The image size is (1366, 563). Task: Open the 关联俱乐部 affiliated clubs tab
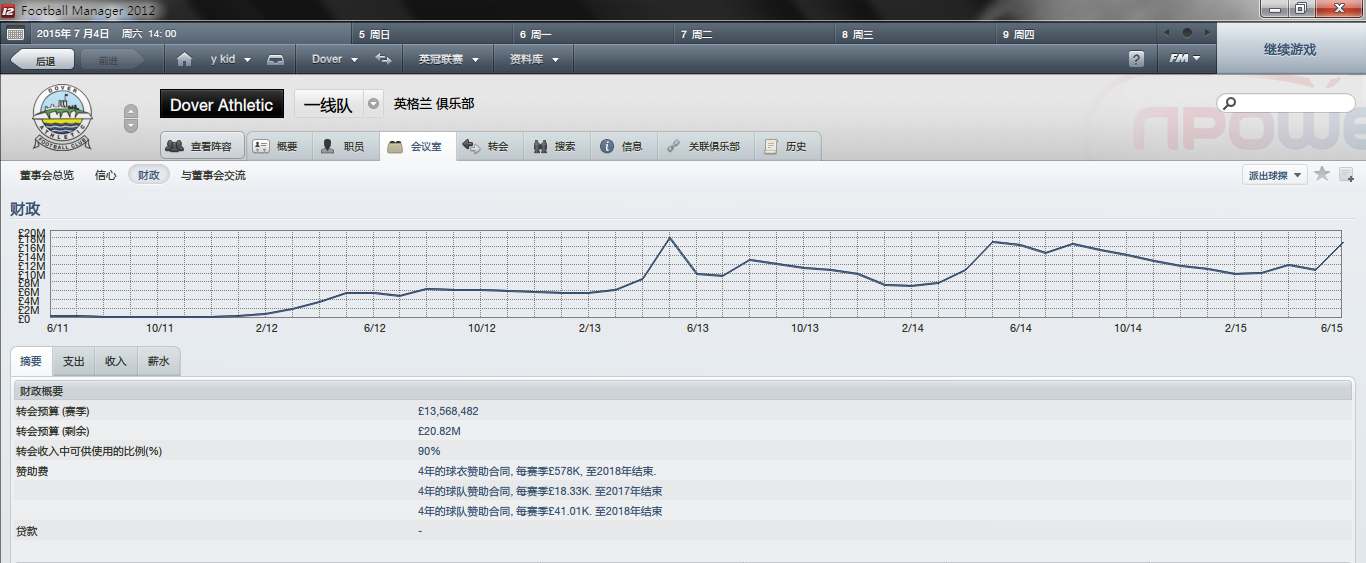(704, 146)
